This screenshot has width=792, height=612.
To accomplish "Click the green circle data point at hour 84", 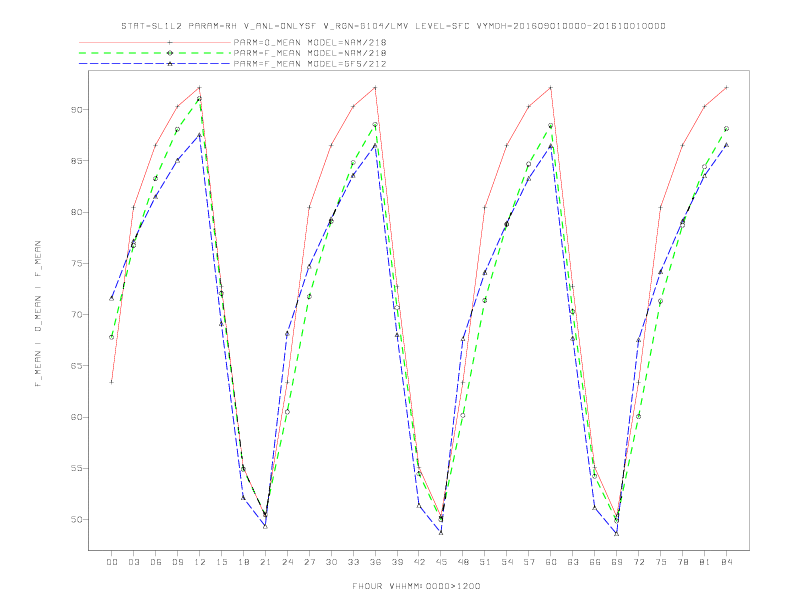I will [726, 129].
